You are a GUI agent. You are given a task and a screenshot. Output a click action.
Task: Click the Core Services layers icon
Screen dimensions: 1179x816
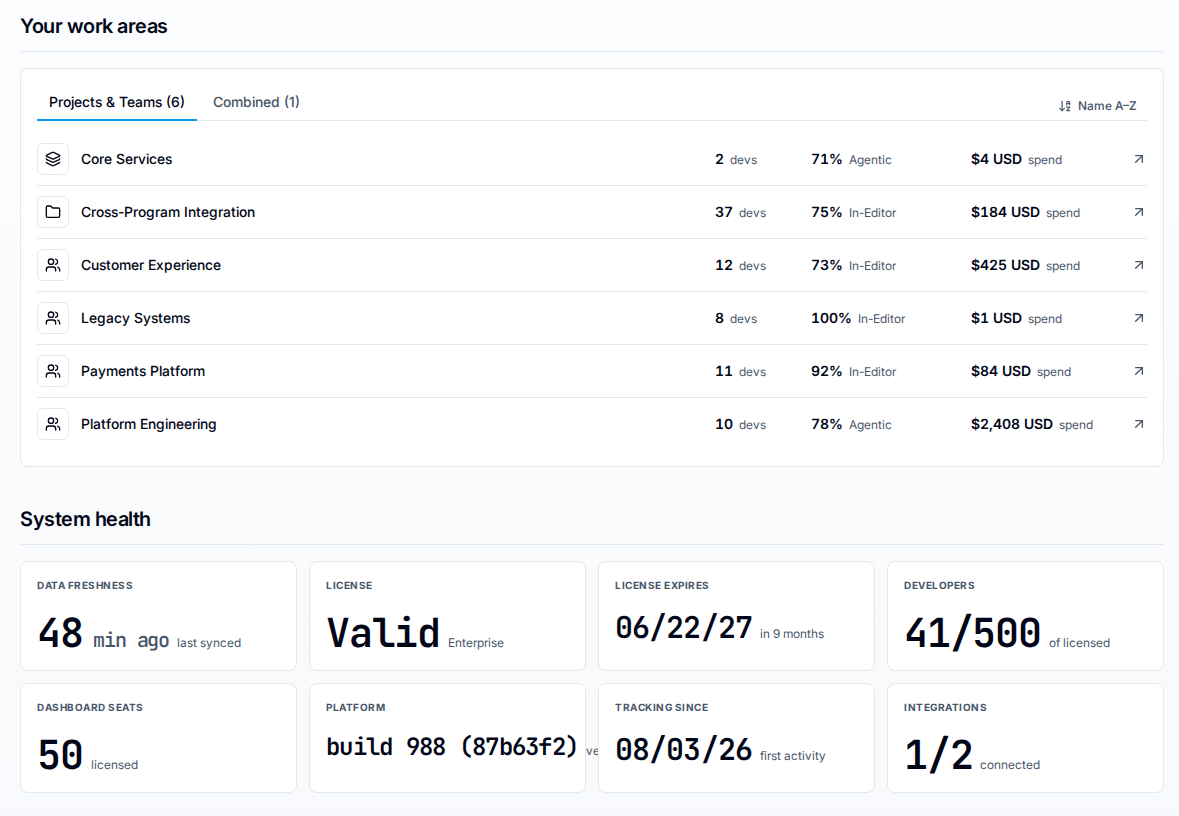(53, 159)
